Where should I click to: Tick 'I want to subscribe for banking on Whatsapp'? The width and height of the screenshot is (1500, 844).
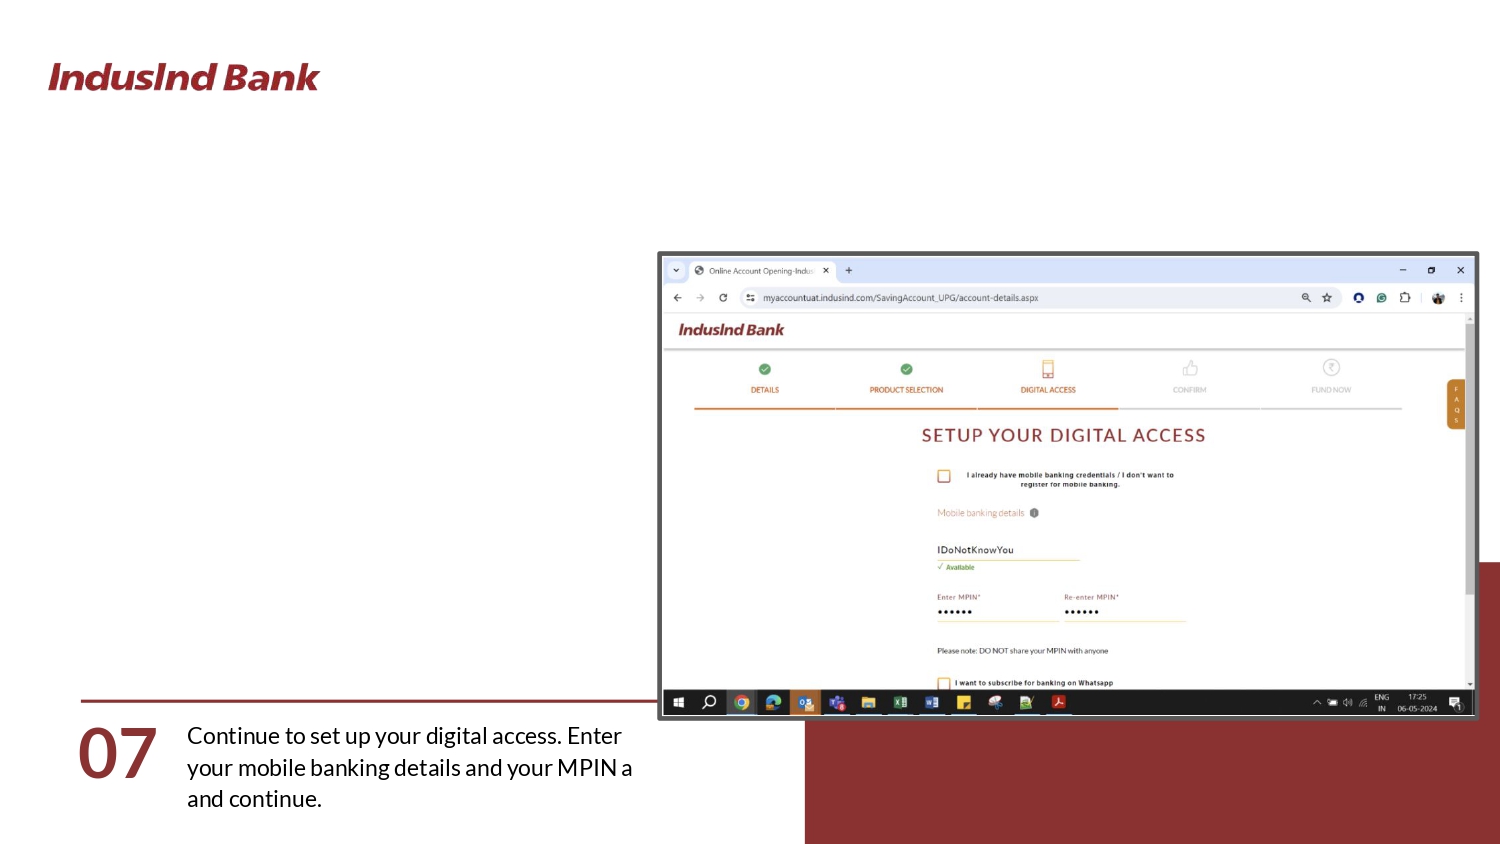(944, 684)
